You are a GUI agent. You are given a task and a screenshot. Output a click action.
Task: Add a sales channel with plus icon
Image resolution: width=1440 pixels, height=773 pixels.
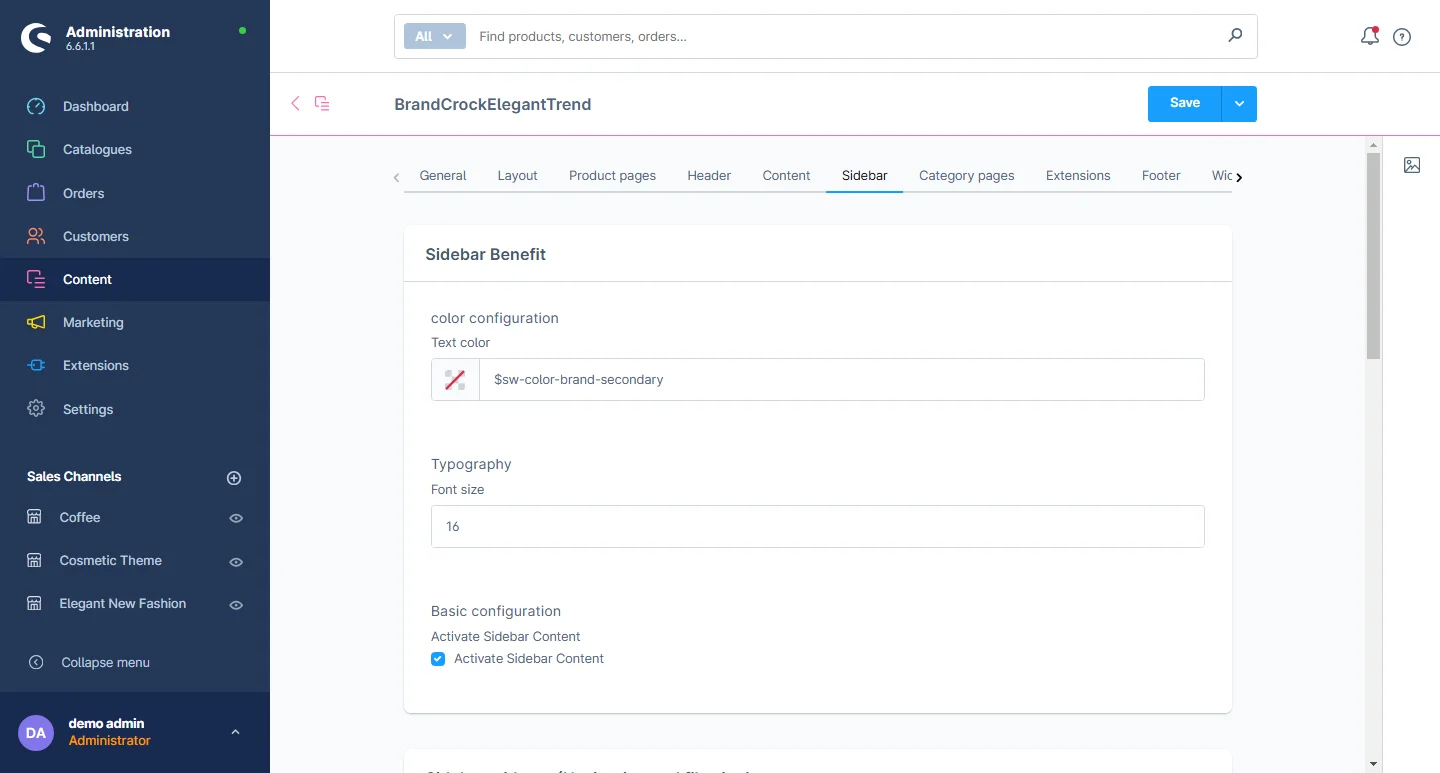point(234,478)
